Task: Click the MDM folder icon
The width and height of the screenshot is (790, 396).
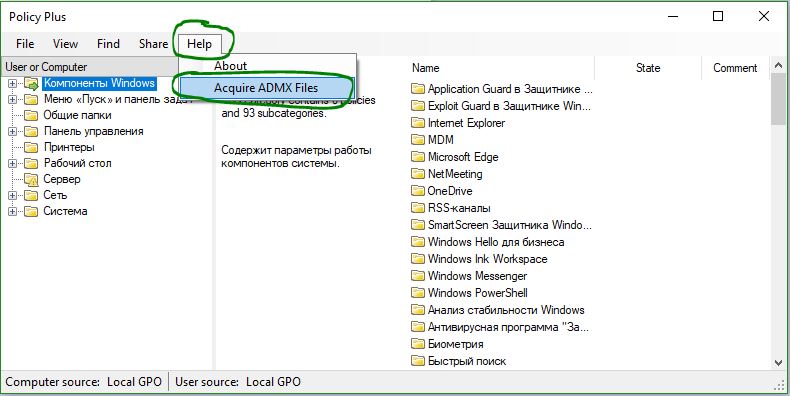Action: (x=418, y=140)
